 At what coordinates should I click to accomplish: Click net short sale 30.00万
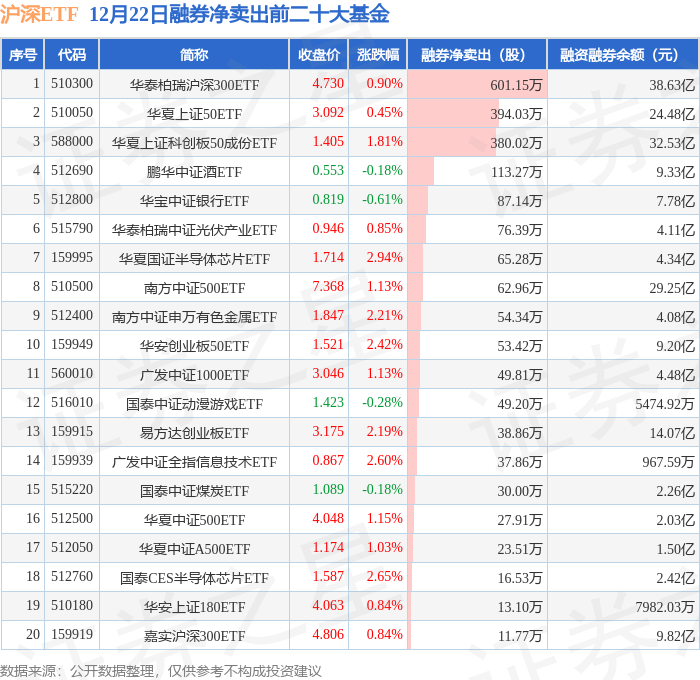[520, 491]
